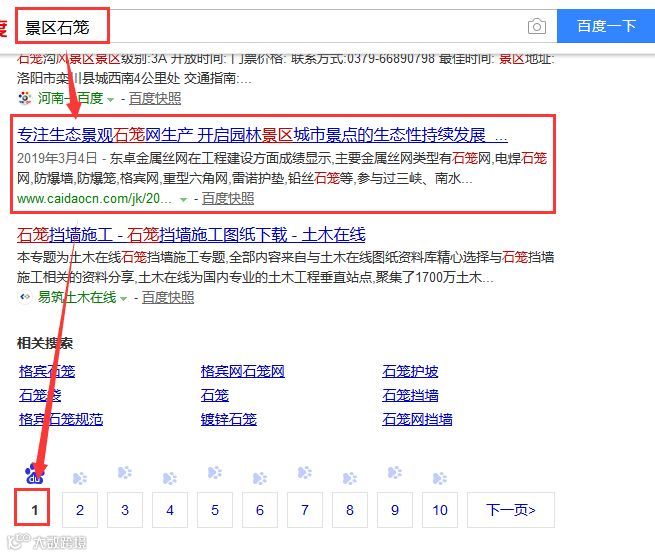This screenshot has height=556, width=655.
Task: Select related search 格宾网石笼网
Action: click(x=243, y=371)
